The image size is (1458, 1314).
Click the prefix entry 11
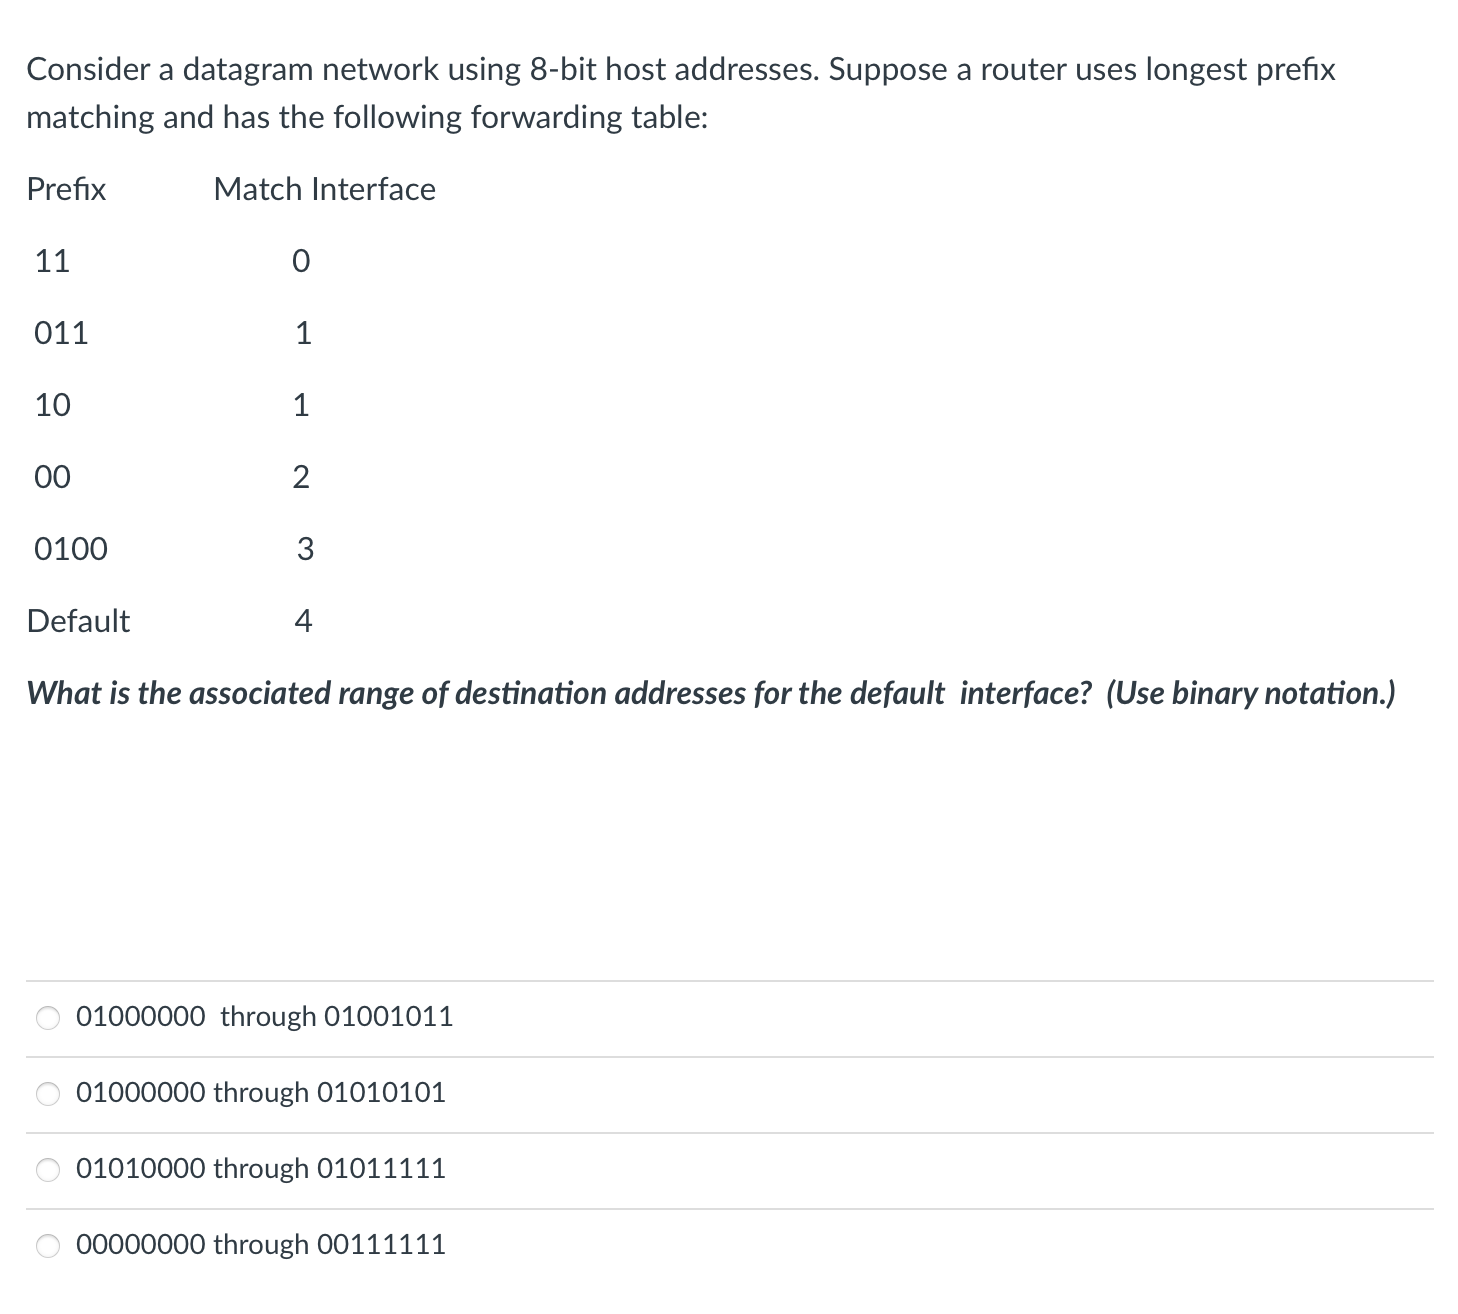click(52, 261)
